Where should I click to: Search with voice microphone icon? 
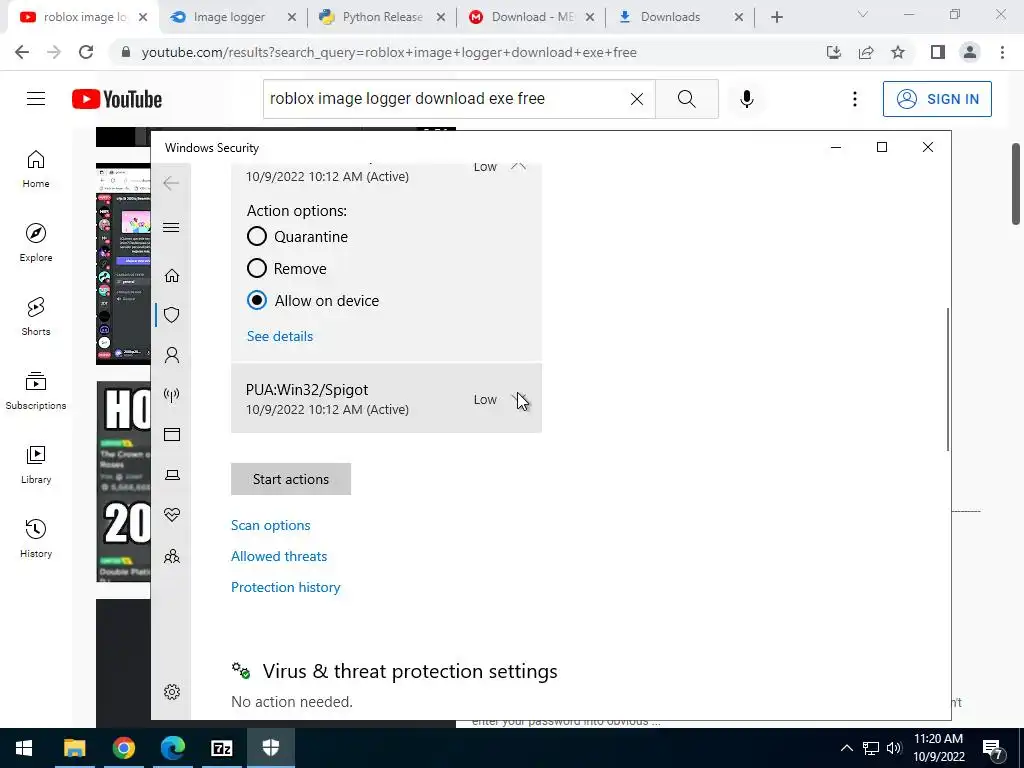[x=746, y=99]
